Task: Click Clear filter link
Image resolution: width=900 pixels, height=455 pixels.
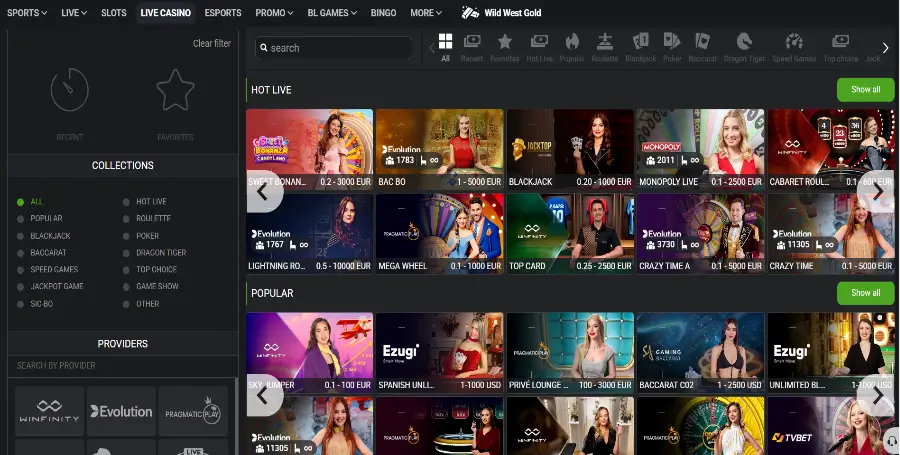Action: click(x=212, y=44)
